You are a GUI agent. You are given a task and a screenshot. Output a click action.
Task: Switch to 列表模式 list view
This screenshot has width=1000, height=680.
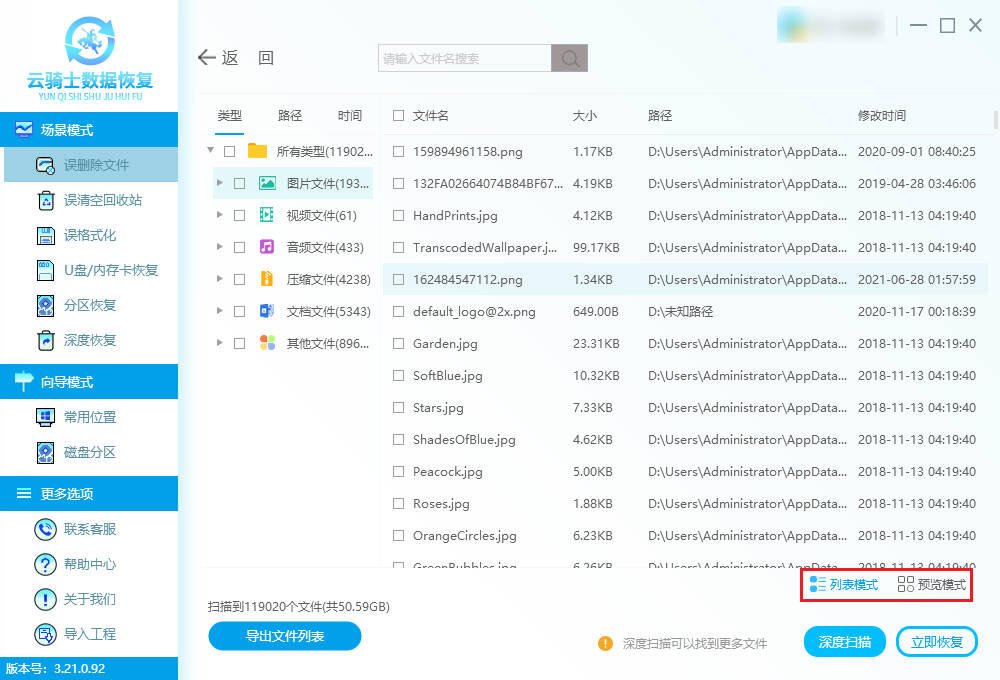click(844, 584)
